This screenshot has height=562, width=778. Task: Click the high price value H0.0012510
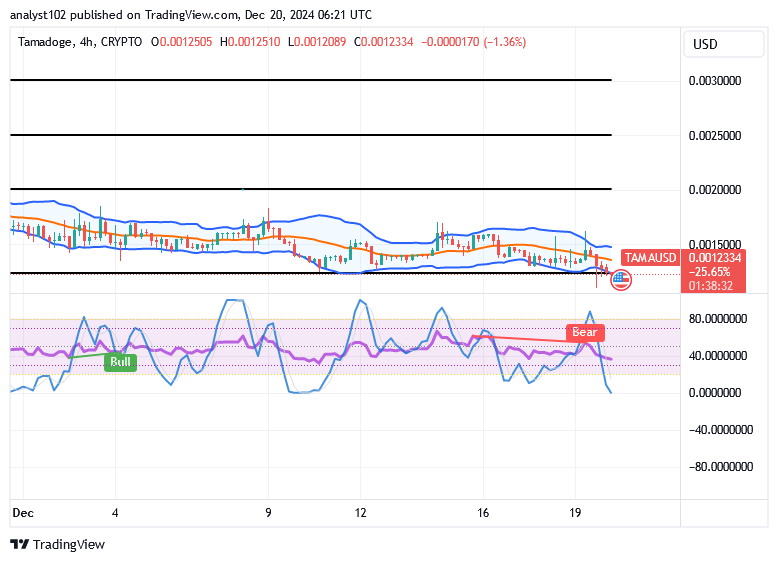click(x=250, y=42)
